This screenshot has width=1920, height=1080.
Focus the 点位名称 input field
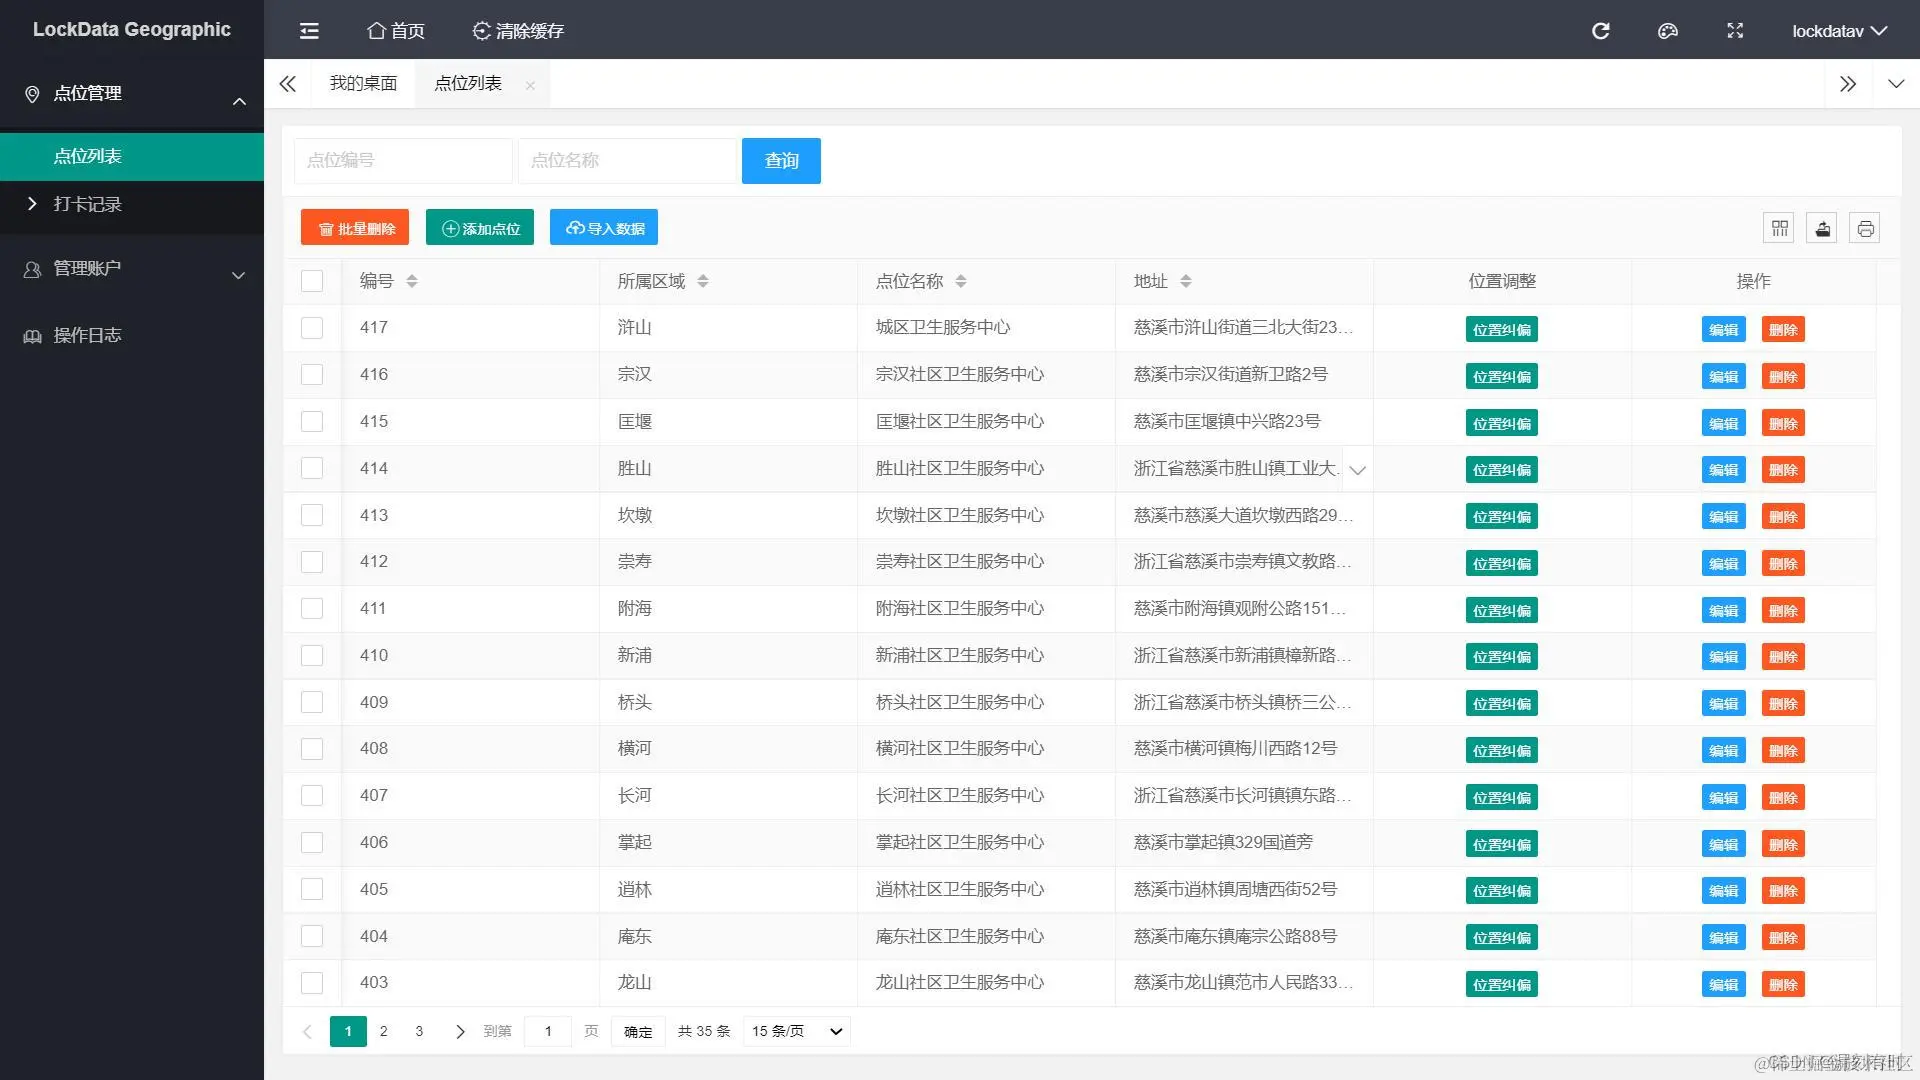tap(626, 161)
